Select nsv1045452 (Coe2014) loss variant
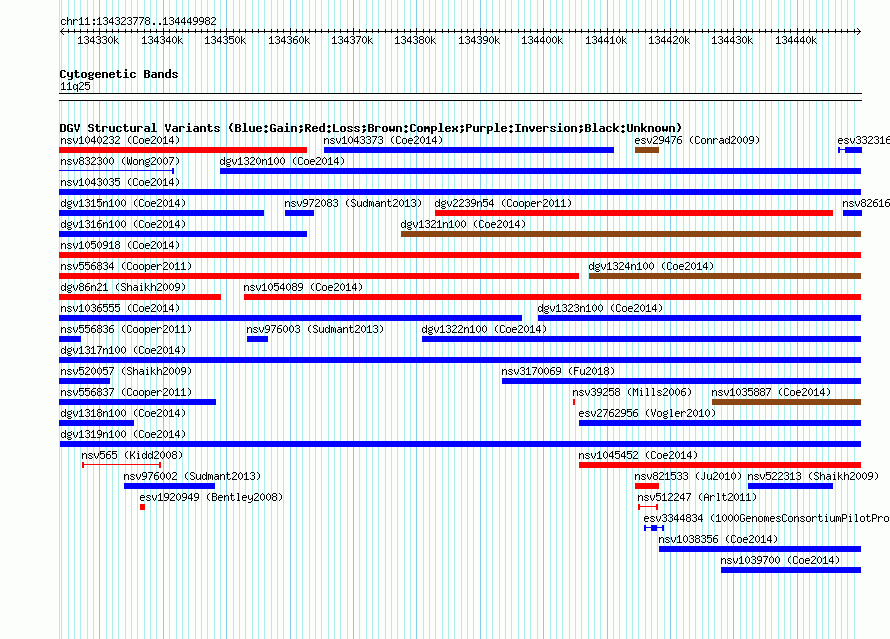 pyautogui.click(x=720, y=465)
